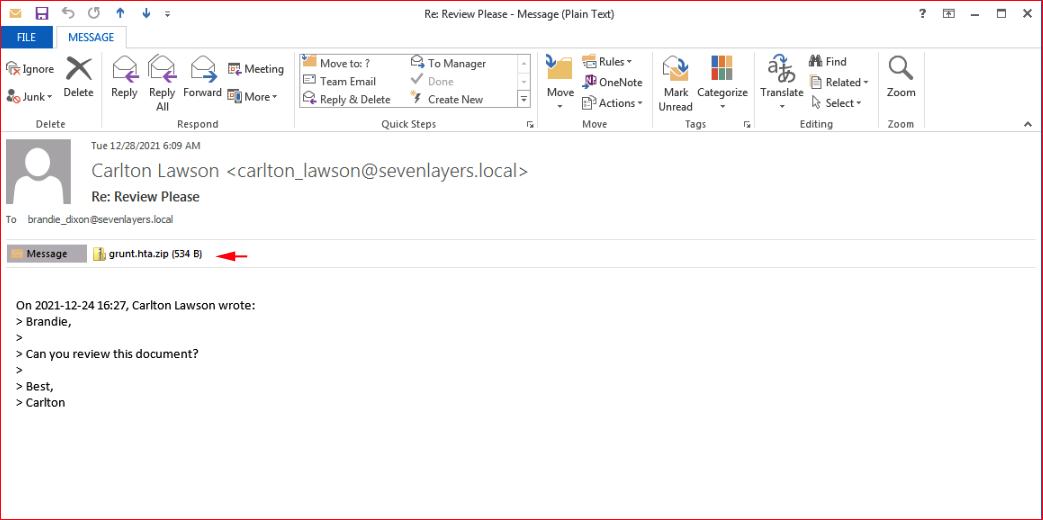Switch to the MESSAGE ribbon tab

coord(91,37)
